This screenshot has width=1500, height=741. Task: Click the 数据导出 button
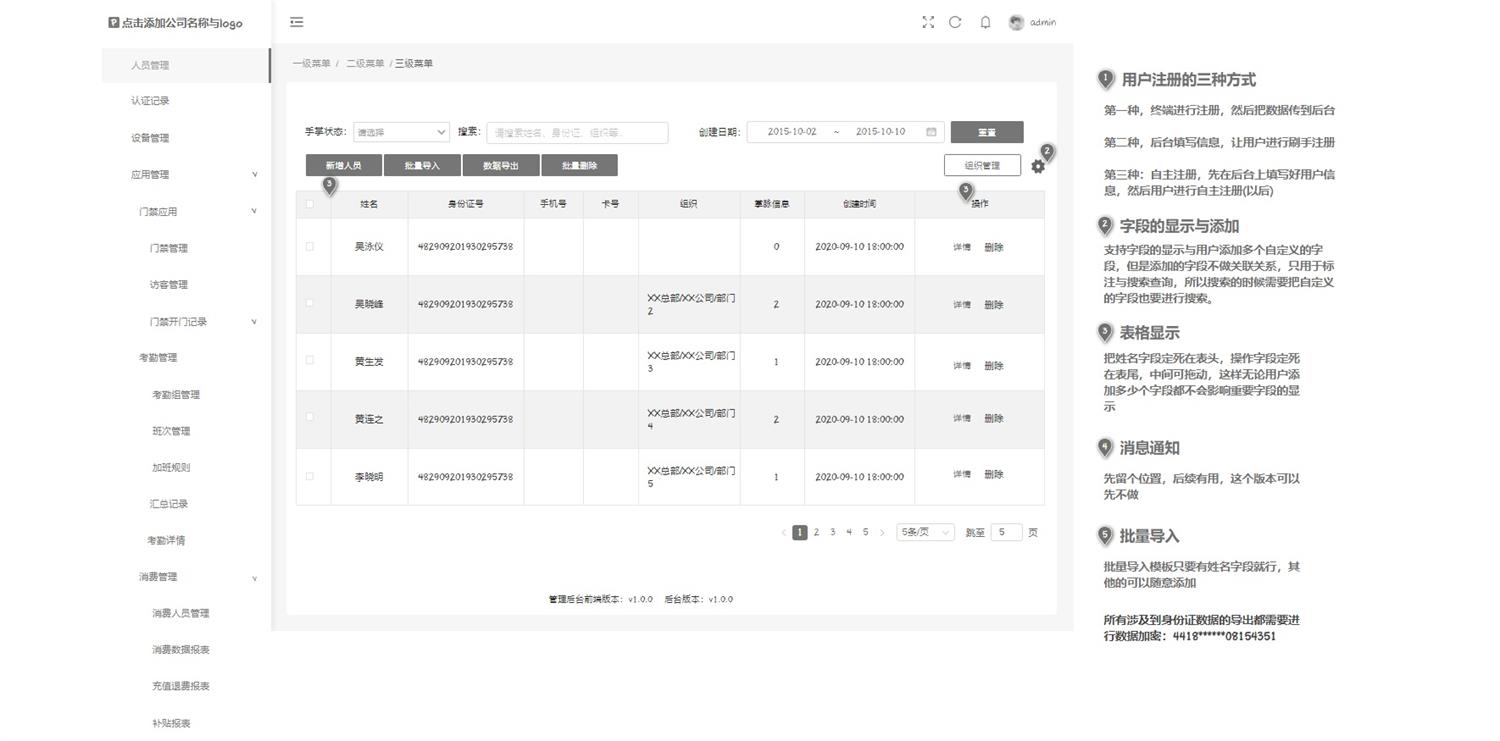[501, 166]
